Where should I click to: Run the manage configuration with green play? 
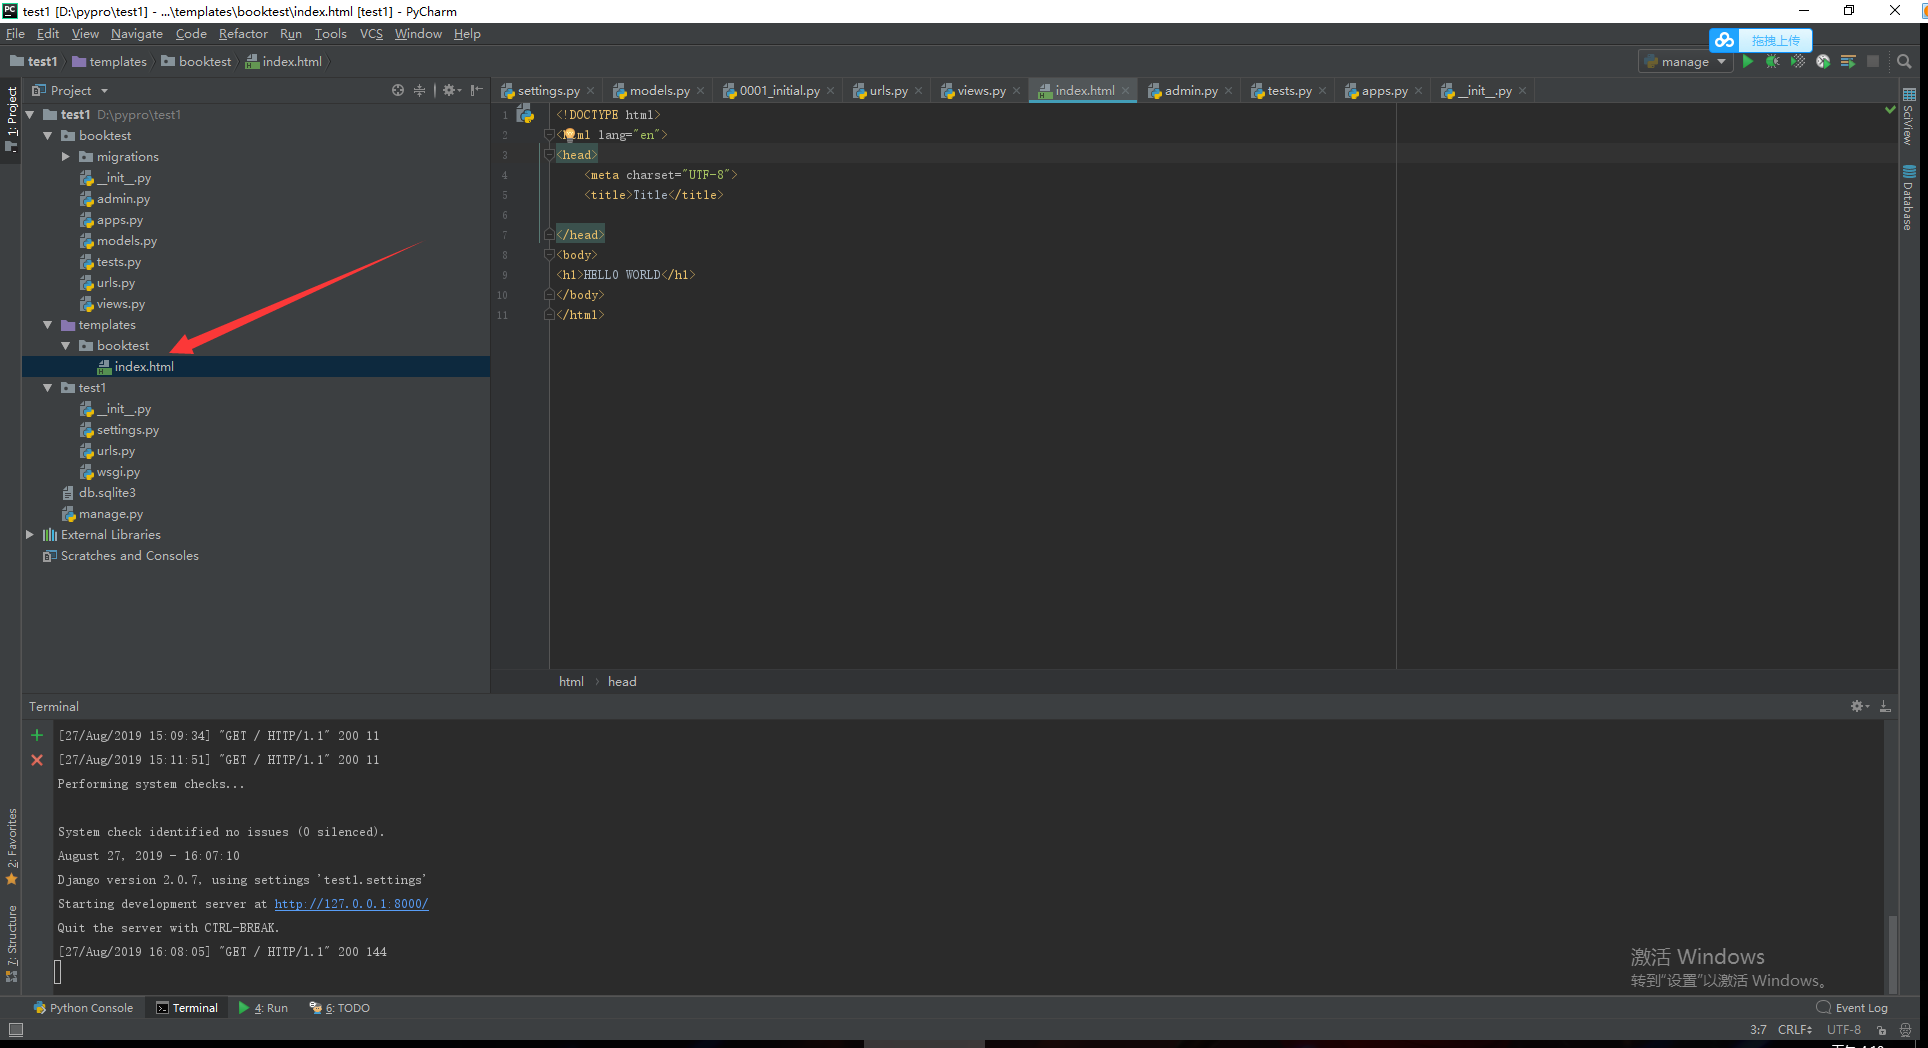click(1747, 62)
